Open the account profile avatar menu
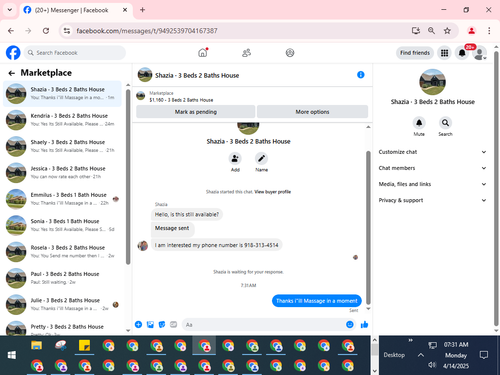This screenshot has width=500, height=375. coord(480,53)
